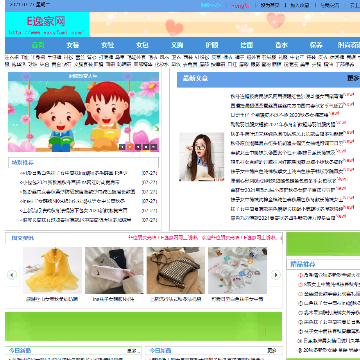This screenshot has width=360, height=360.
Task: Open the first 精品推荐 sidebar article
Action: click(x=332, y=275)
